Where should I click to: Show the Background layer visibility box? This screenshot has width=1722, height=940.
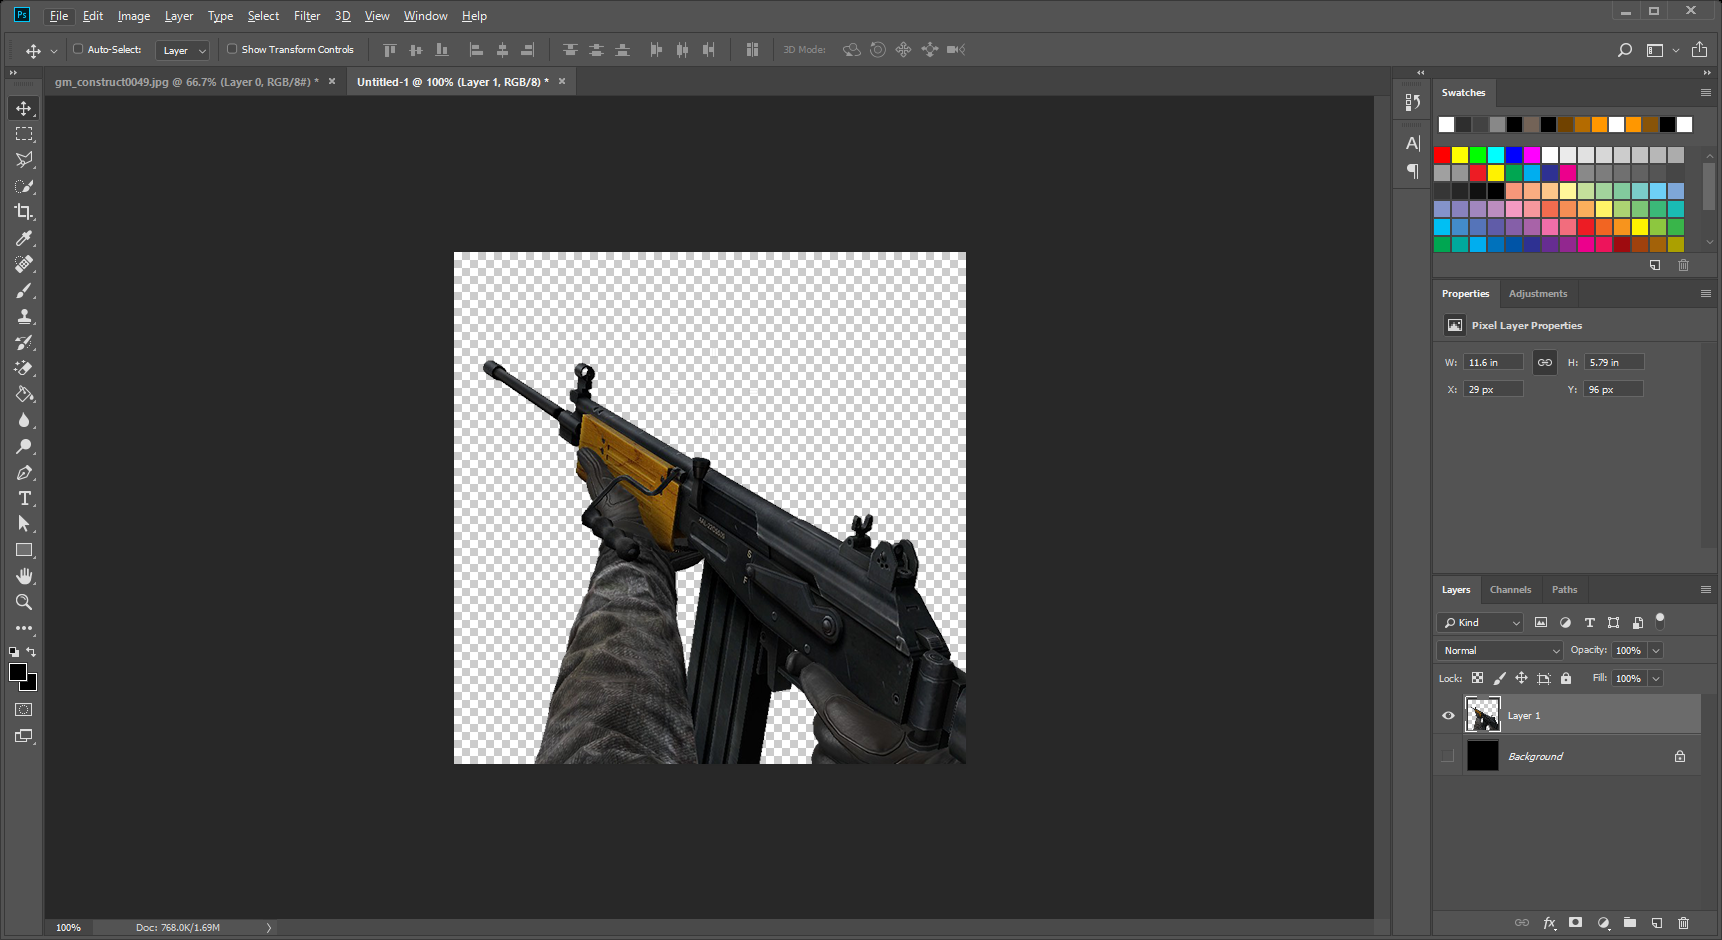(1448, 756)
